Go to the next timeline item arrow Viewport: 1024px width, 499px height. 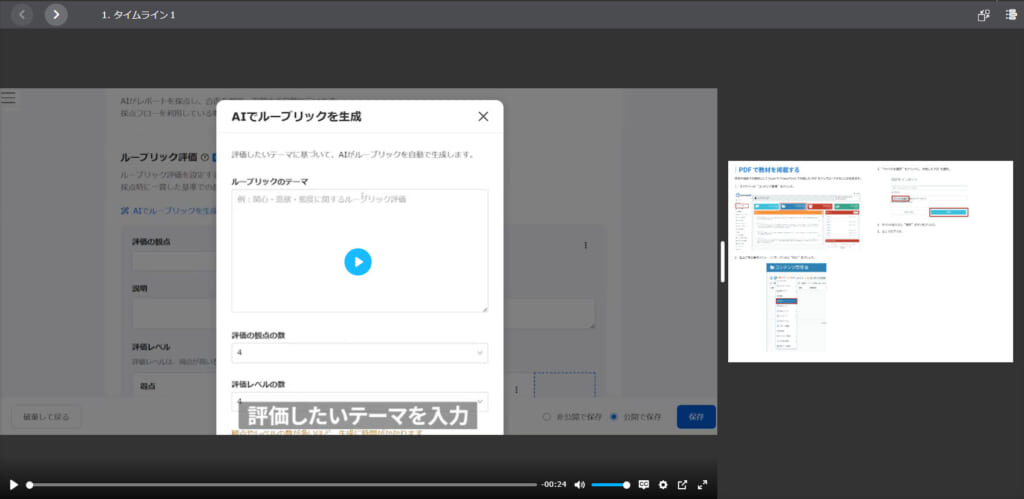point(56,14)
